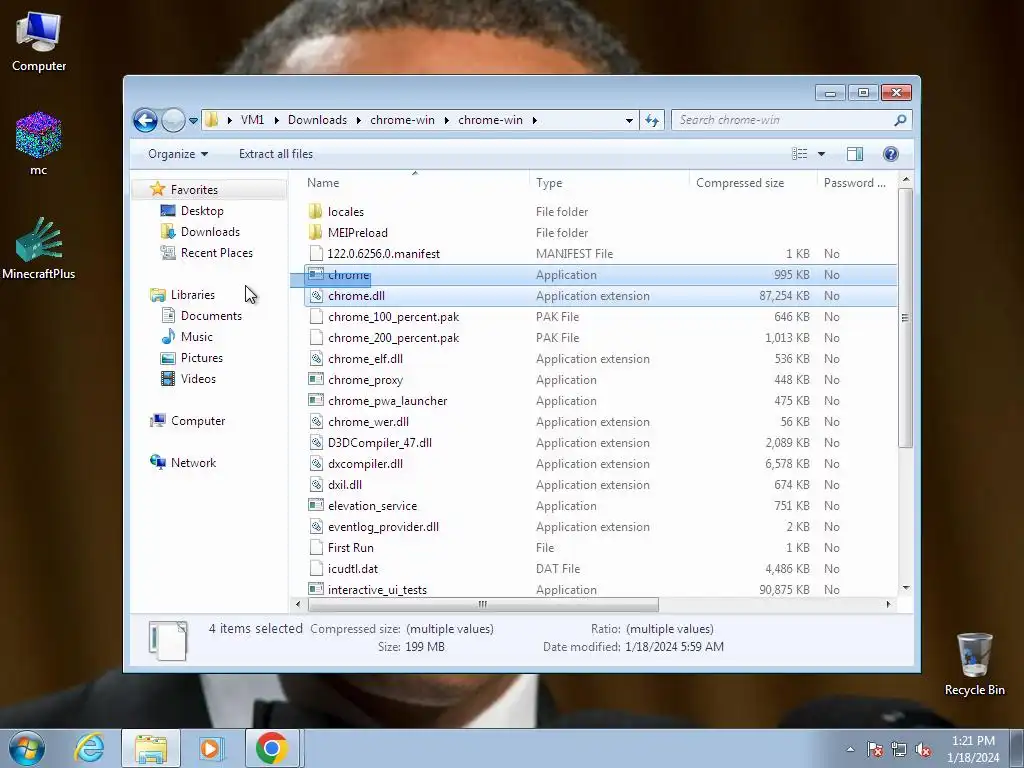Viewport: 1024px width, 768px height.
Task: Click the Extract all files button
Action: pos(276,154)
